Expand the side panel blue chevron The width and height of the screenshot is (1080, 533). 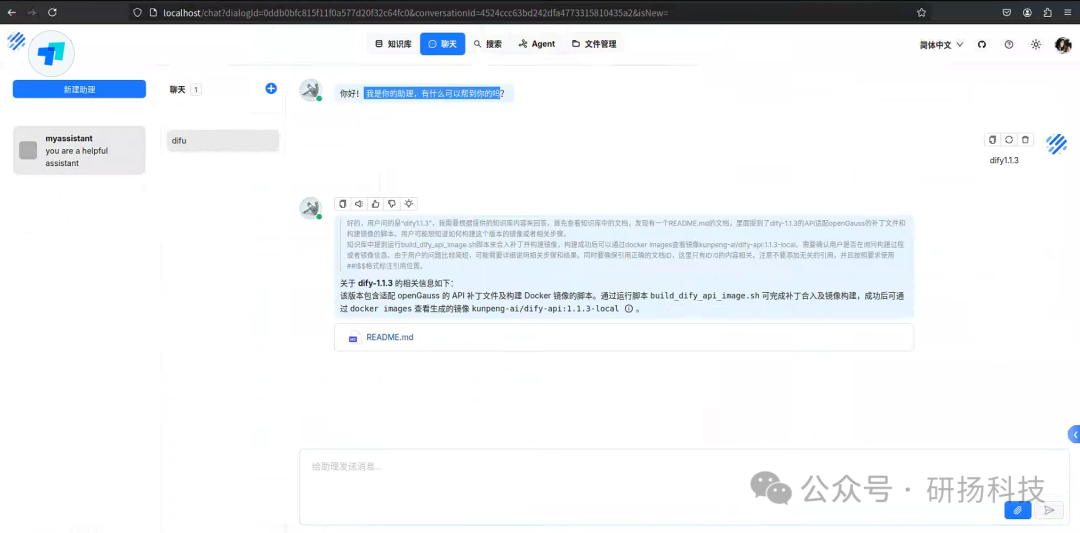[1074, 435]
